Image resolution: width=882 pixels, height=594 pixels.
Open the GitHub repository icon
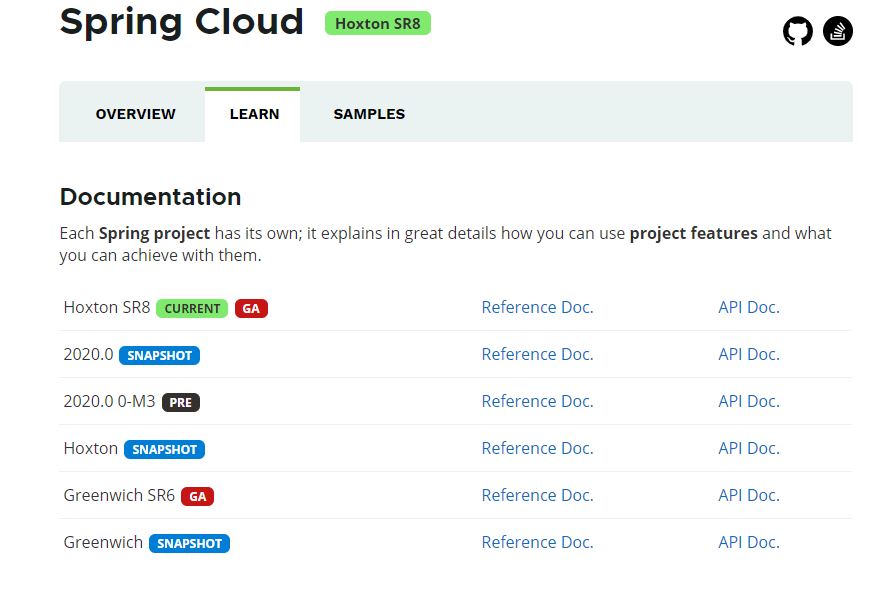798,31
